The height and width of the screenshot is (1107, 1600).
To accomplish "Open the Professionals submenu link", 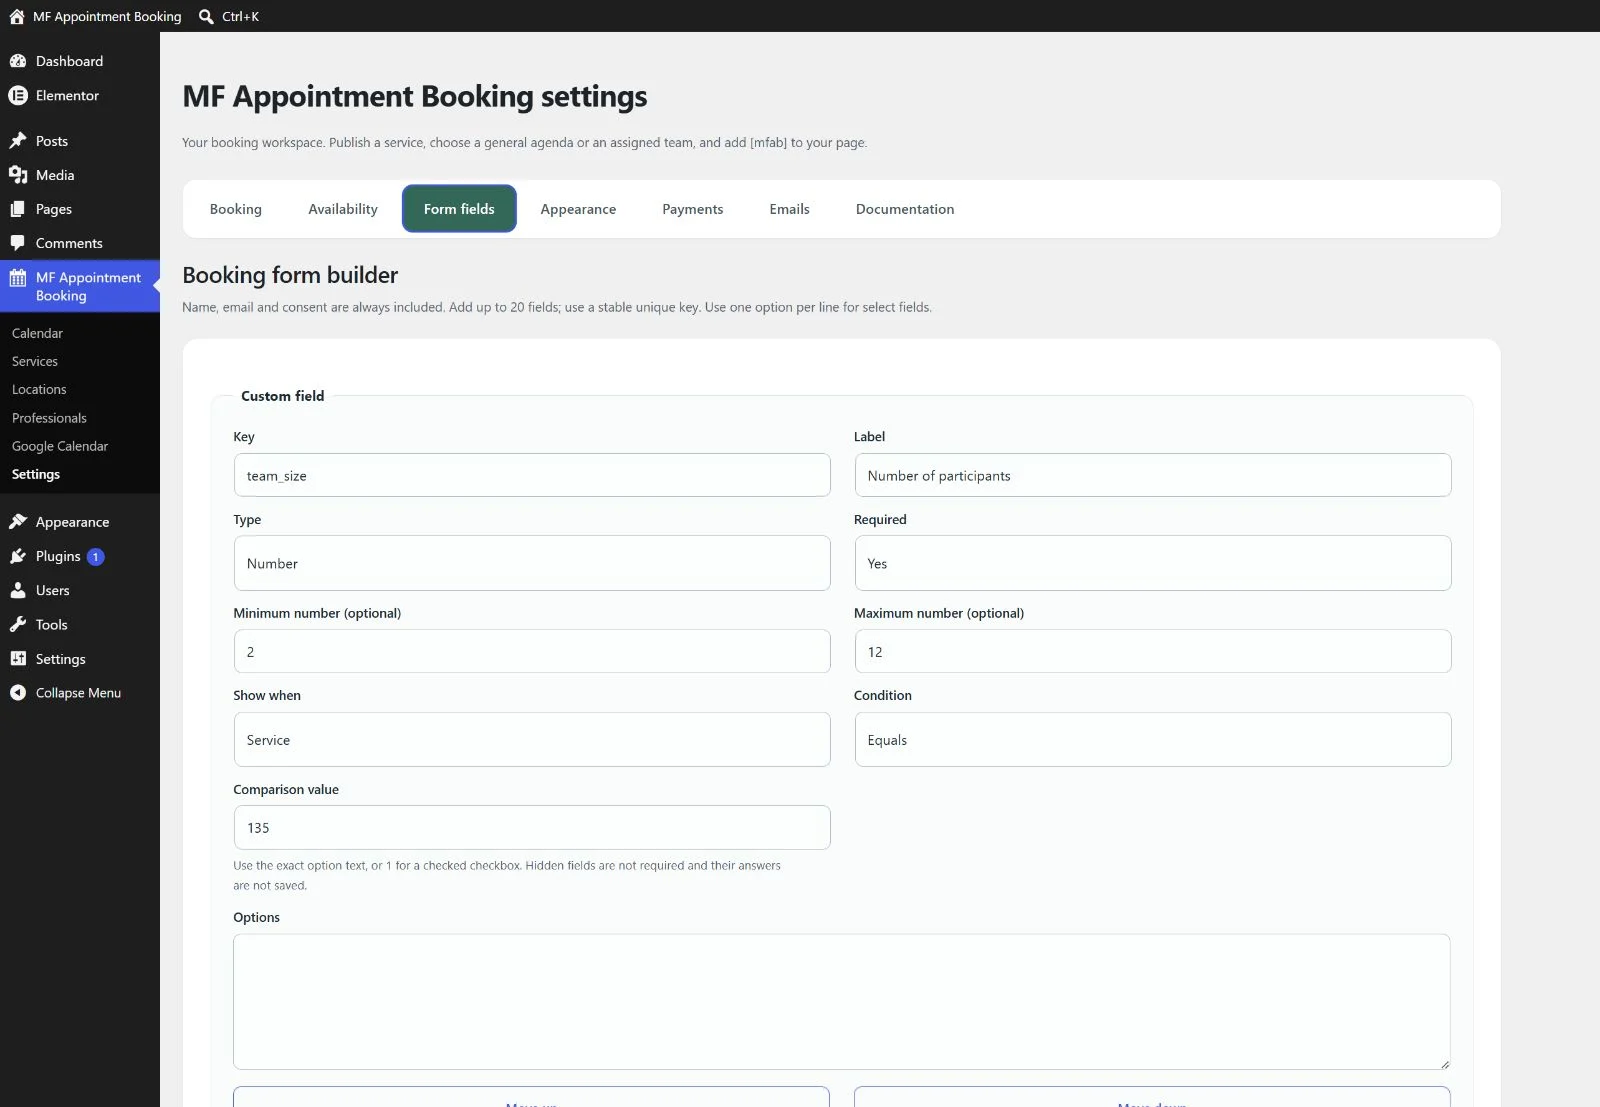I will (49, 418).
